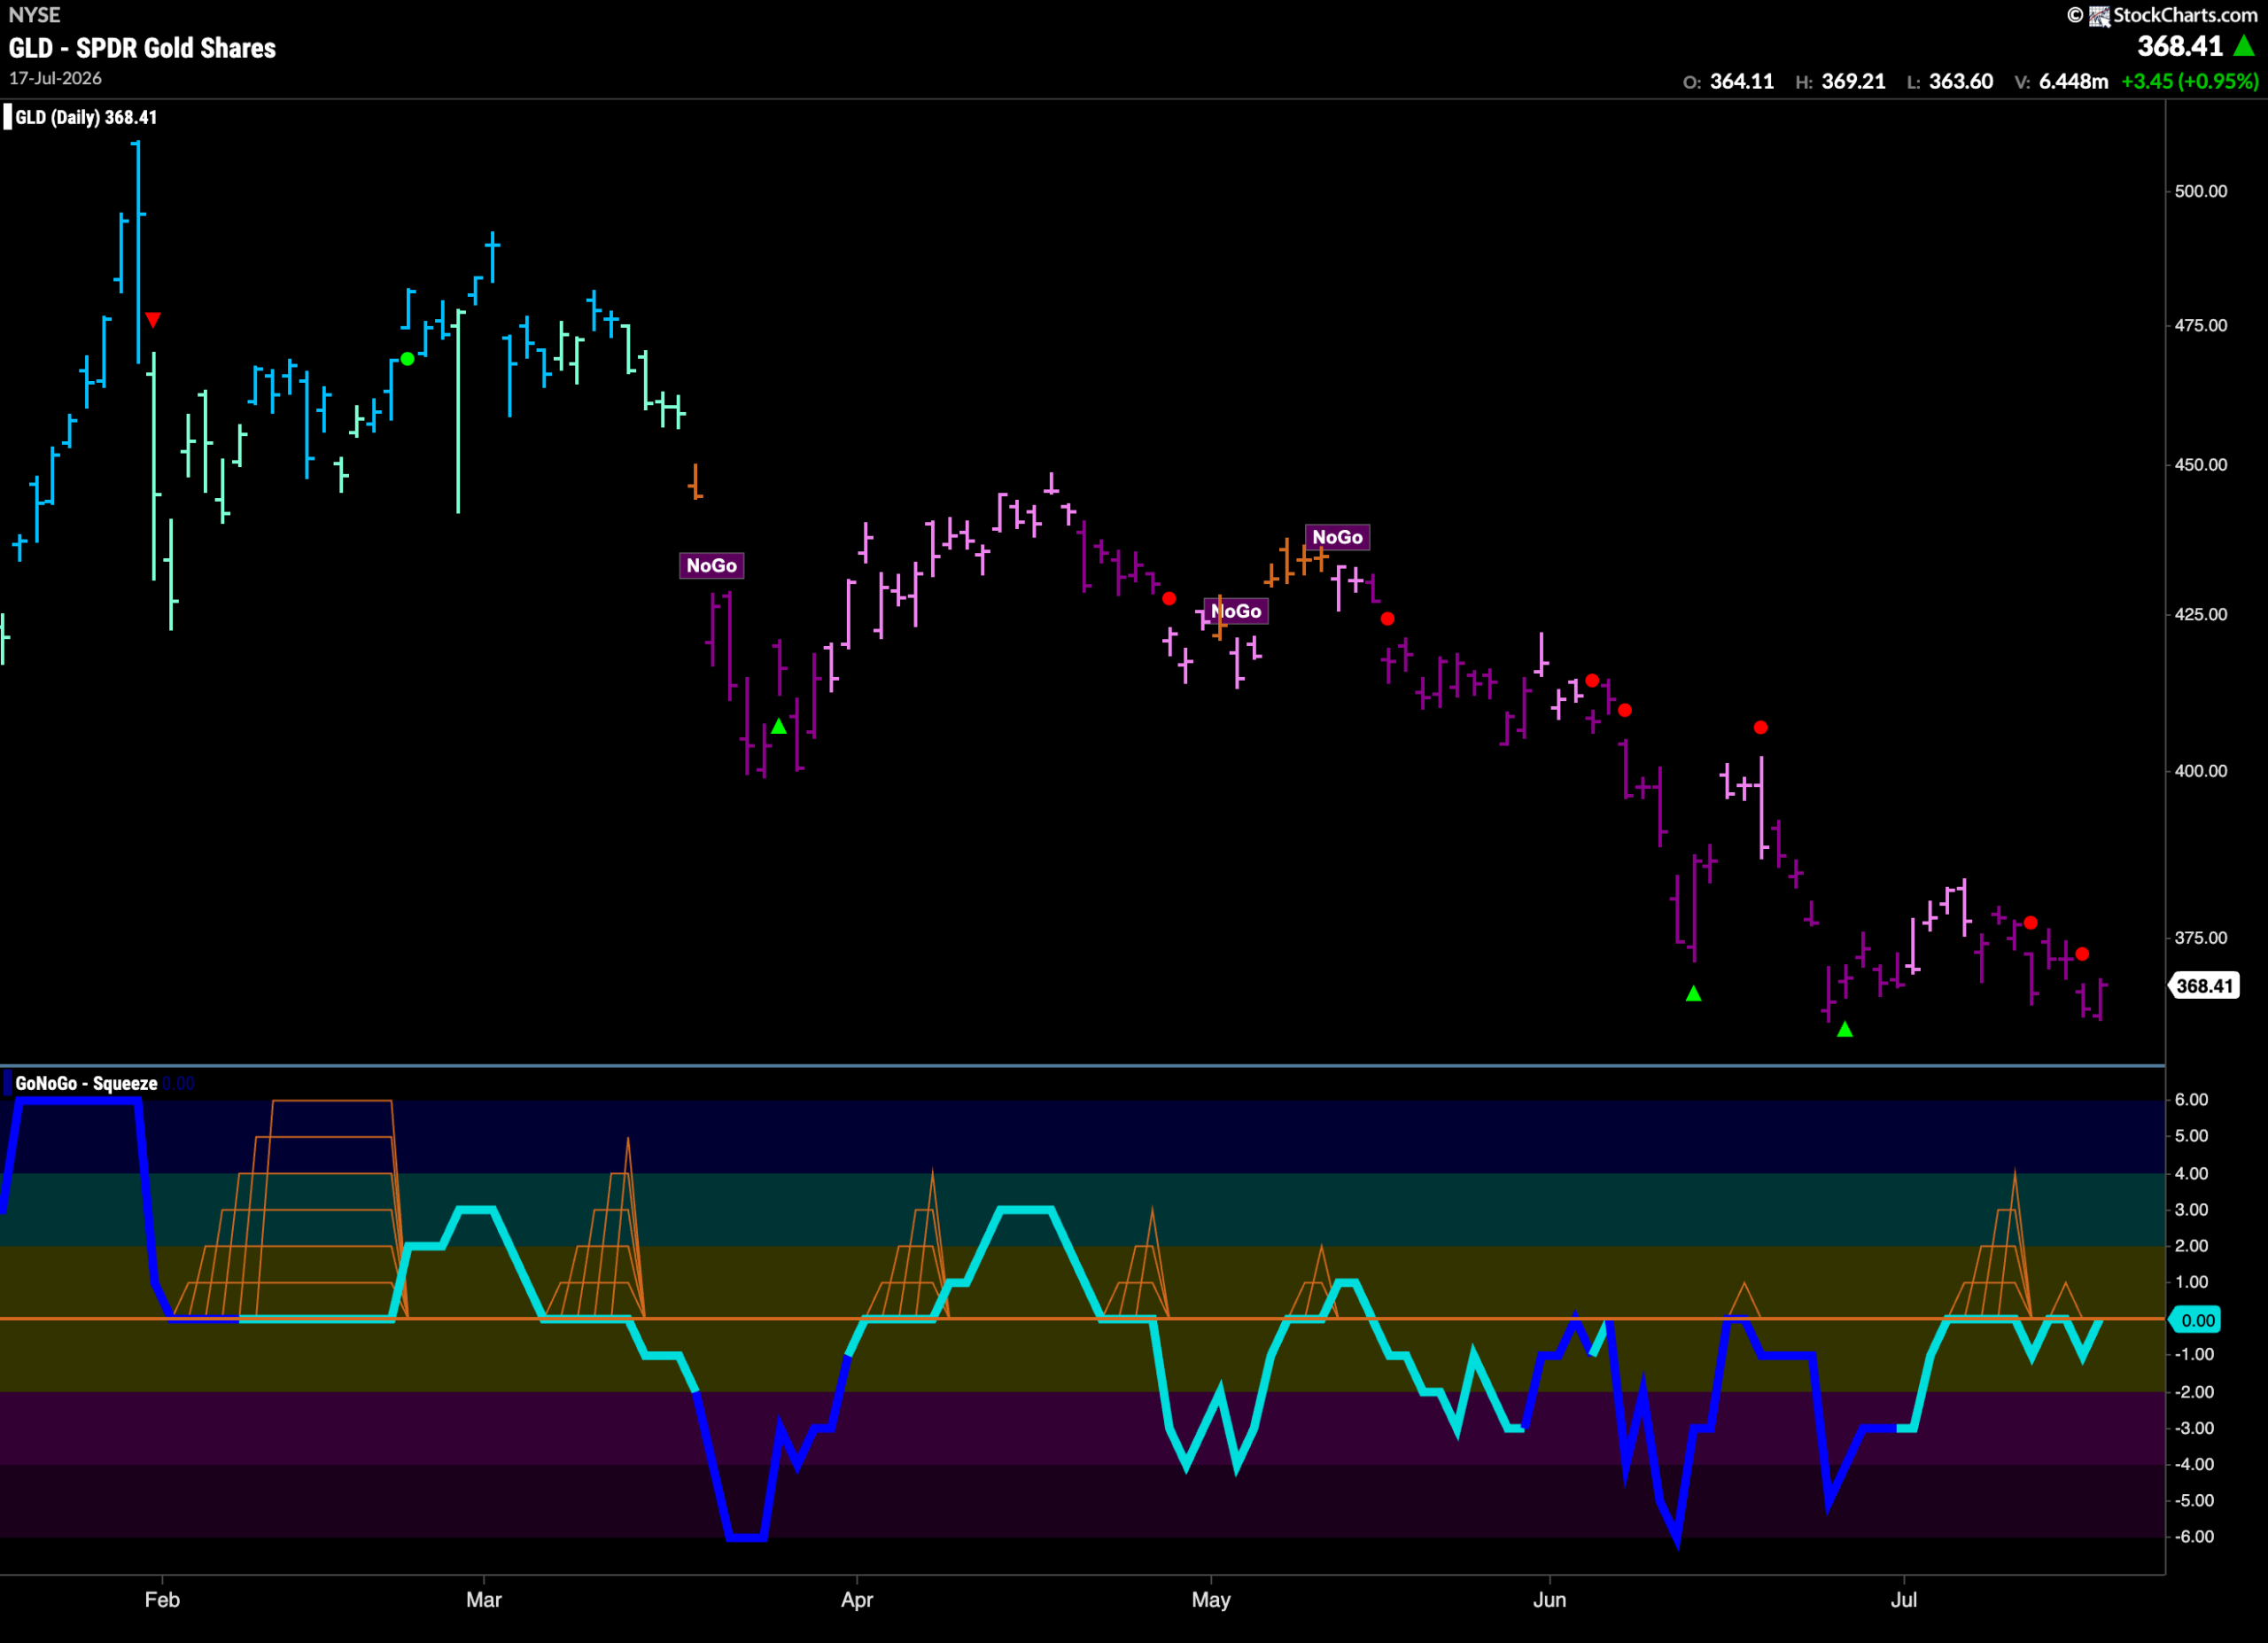The image size is (2268, 1643).
Task: Click the green up arrow beside 368.41
Action: click(2243, 46)
